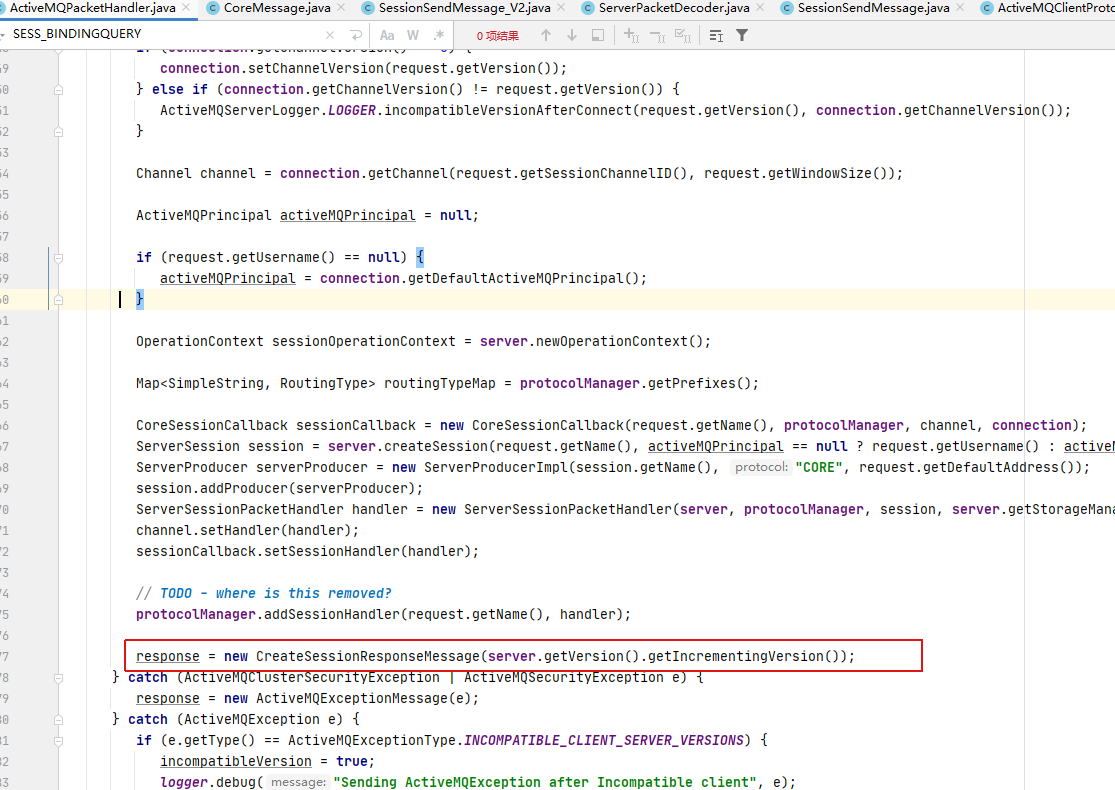Viewport: 1115px width, 790px height.
Task: Toggle Regex (.*) search option
Action: coord(439,35)
